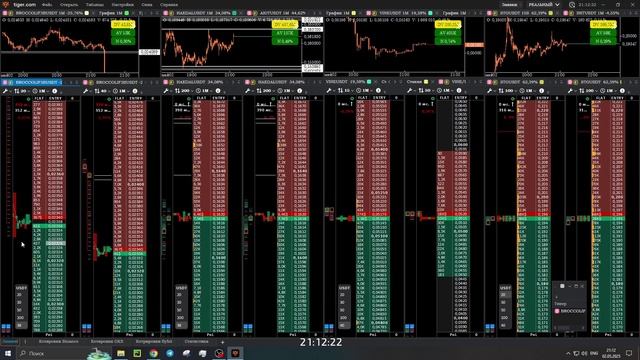This screenshot has width=640, height=360.
Task: Click green N badge on VINEUSDT chart
Action: pos(448,41)
